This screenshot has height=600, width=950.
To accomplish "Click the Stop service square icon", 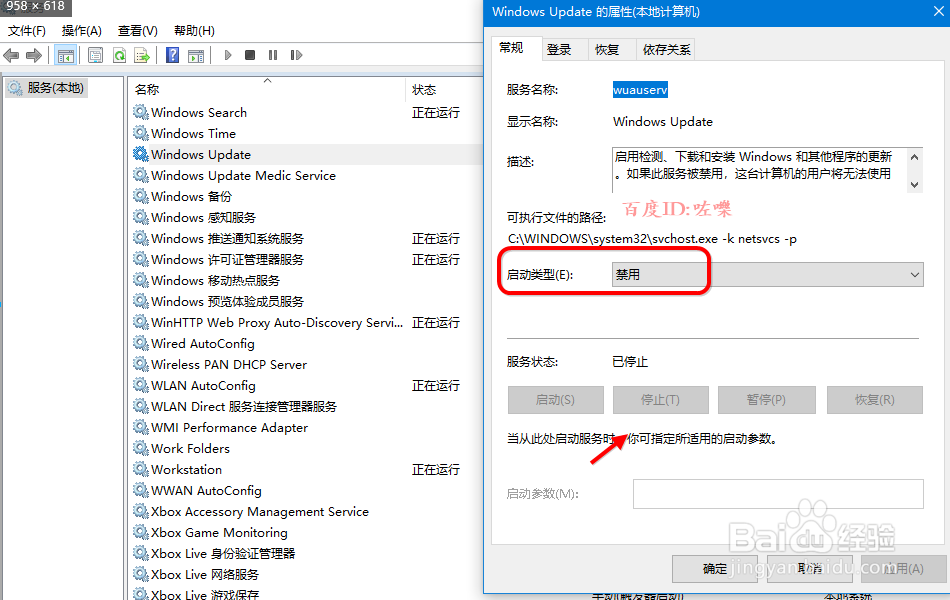I will pos(250,55).
